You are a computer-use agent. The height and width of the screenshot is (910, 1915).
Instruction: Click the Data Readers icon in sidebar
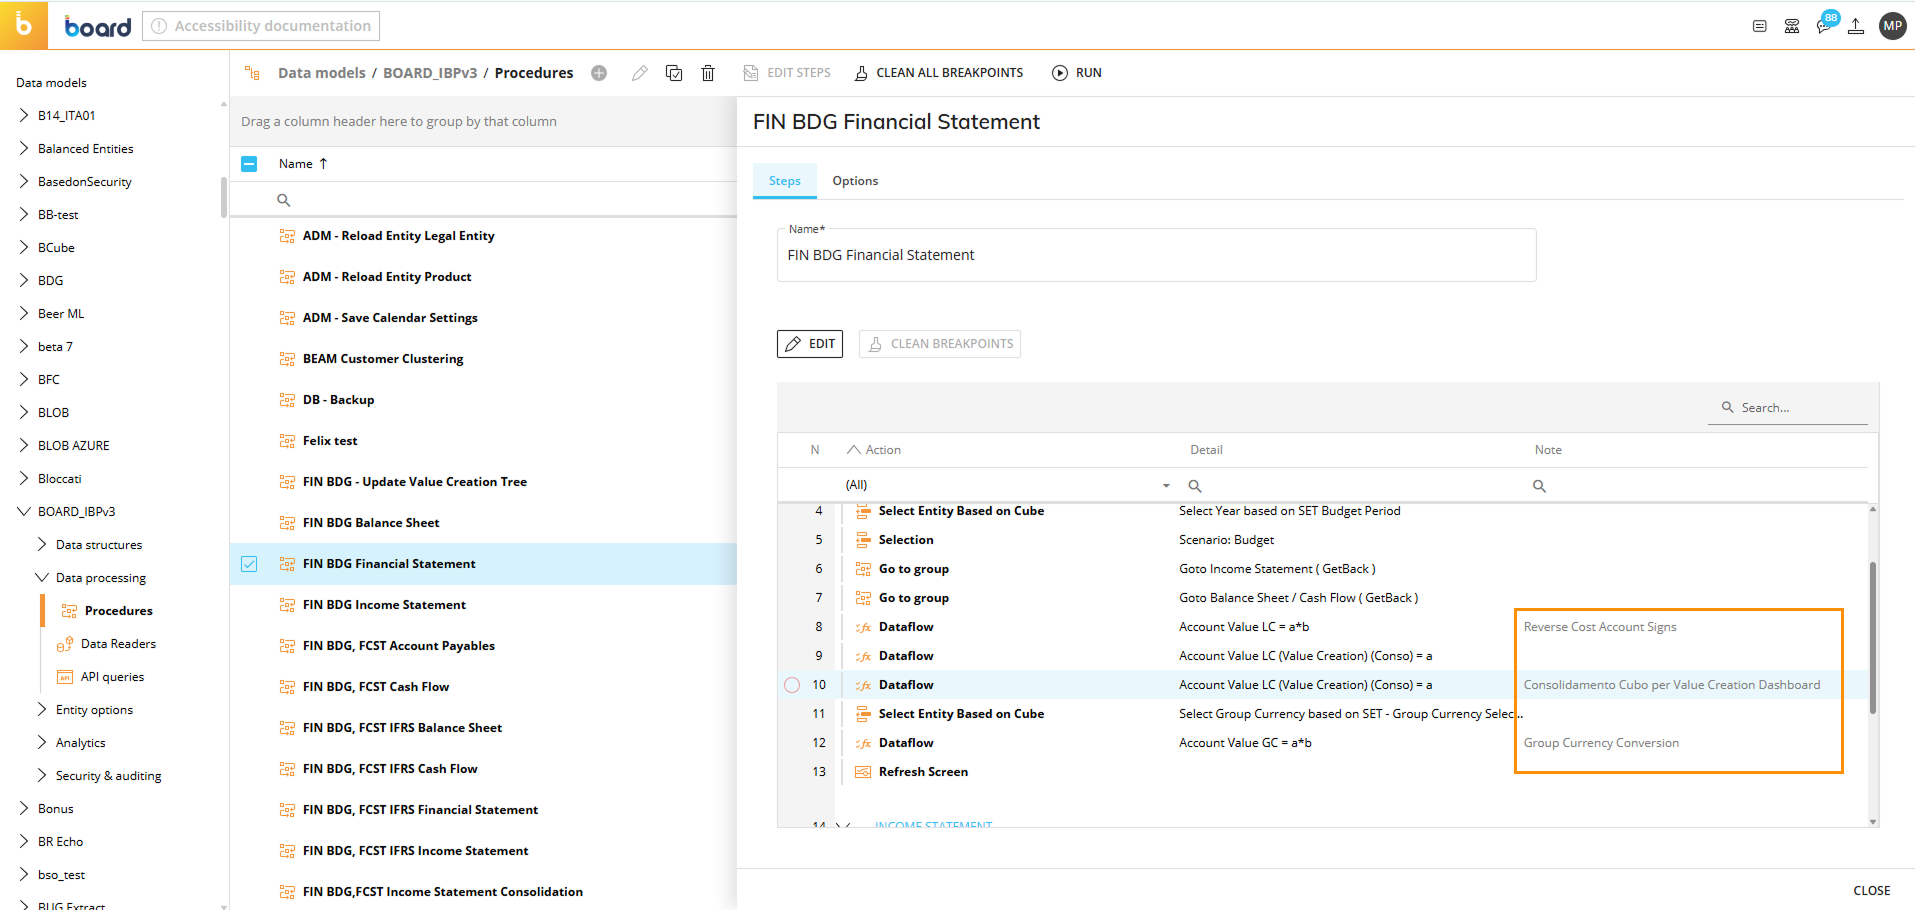[65, 644]
